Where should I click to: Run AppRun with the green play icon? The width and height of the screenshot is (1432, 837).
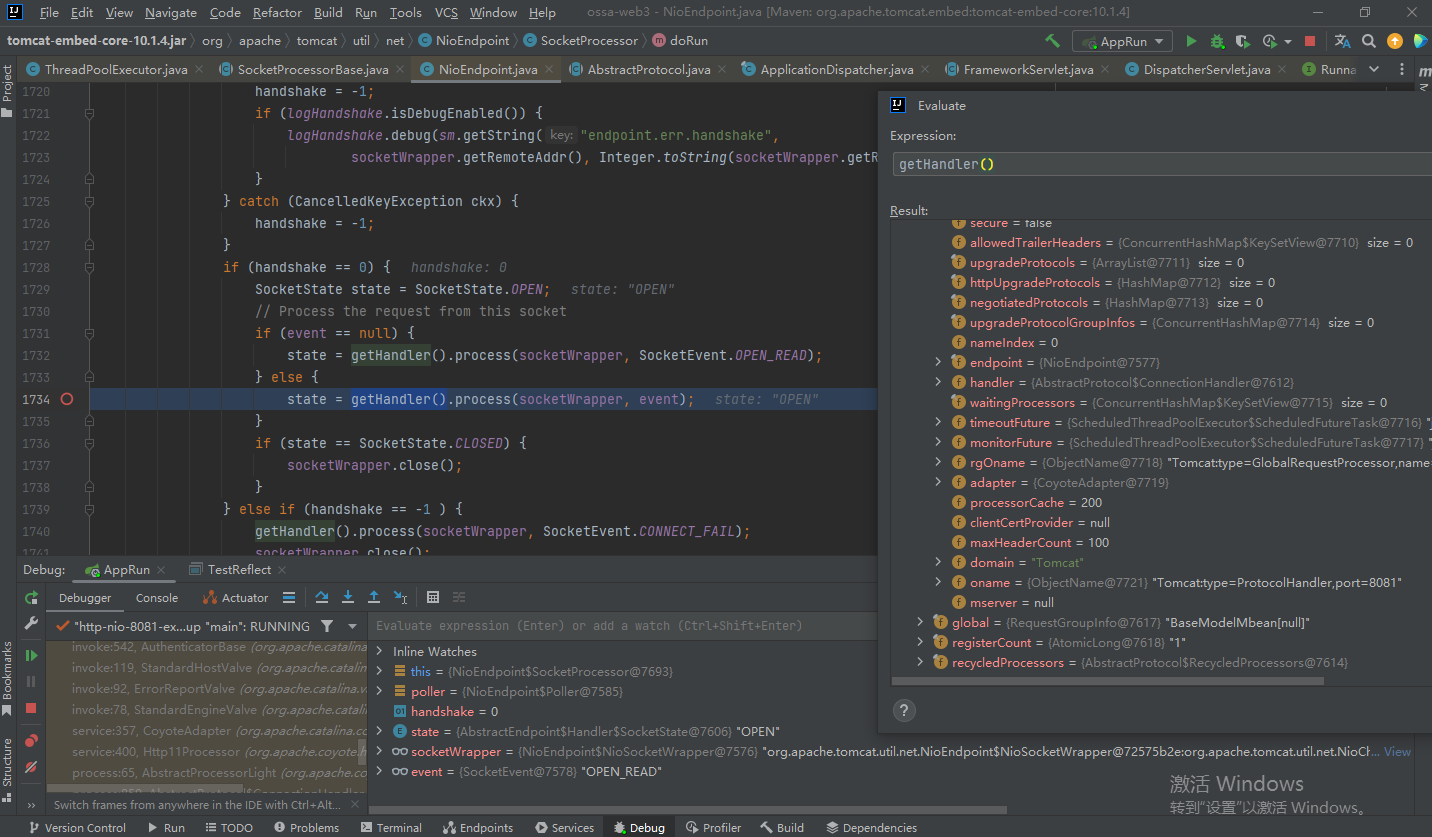[1191, 41]
